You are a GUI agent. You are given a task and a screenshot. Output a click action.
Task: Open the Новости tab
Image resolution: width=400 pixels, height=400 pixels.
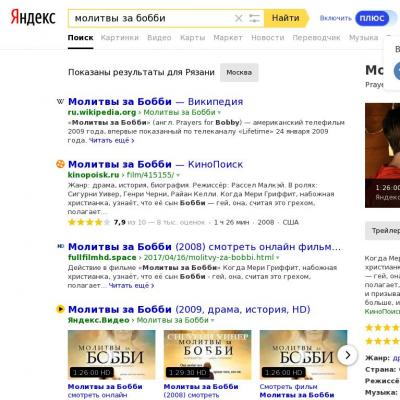268,38
